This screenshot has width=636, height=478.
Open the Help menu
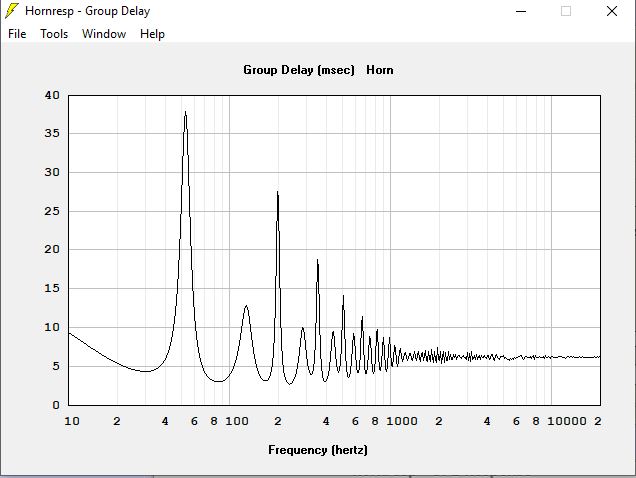pyautogui.click(x=153, y=34)
